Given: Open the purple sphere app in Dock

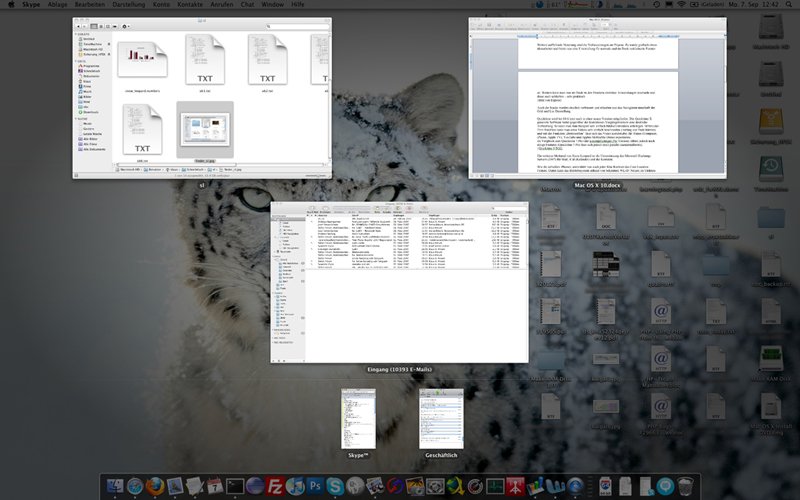Looking at the screenshot, I should point(255,486).
